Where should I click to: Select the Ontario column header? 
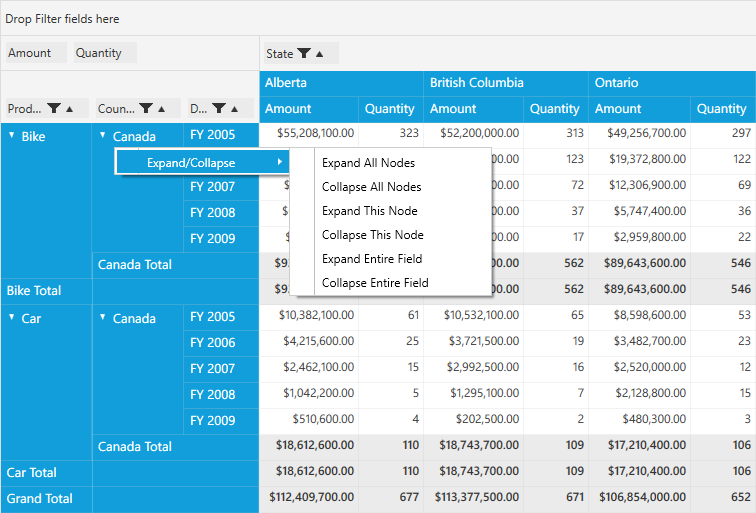(x=672, y=83)
